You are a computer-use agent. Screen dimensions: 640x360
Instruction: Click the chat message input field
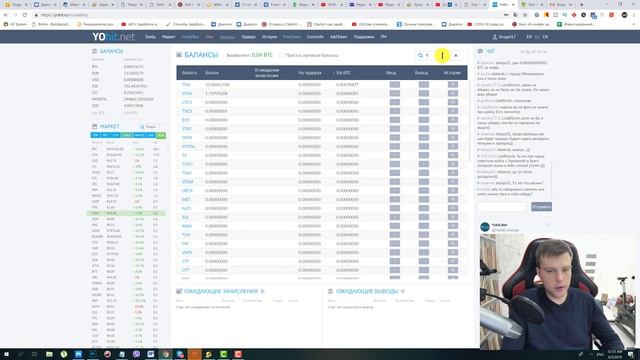(503, 207)
